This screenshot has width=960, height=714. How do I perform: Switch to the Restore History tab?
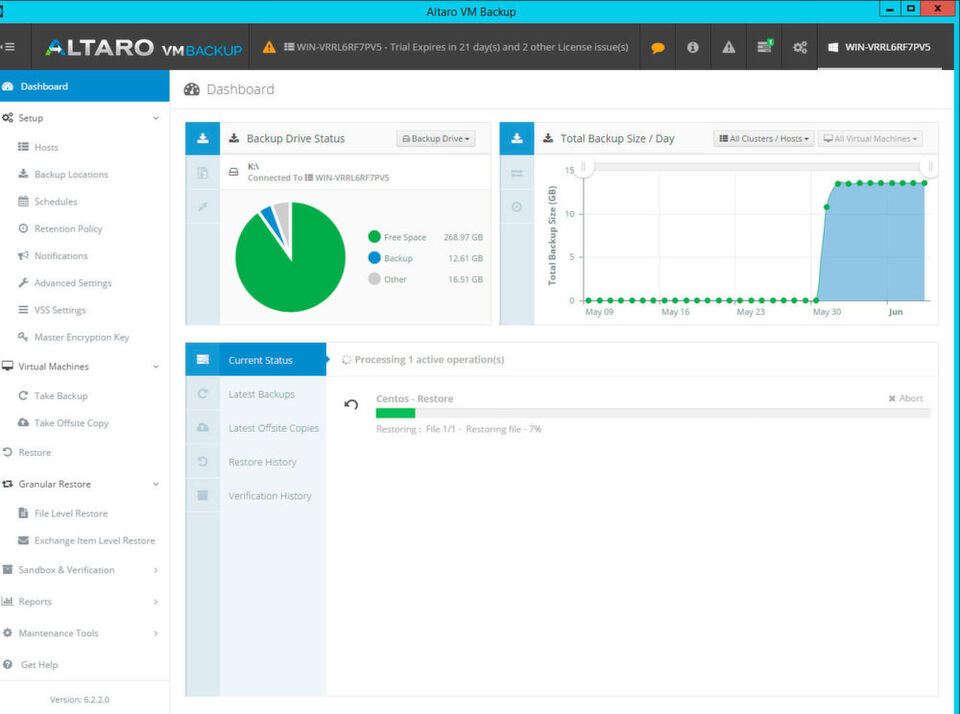click(x=262, y=462)
